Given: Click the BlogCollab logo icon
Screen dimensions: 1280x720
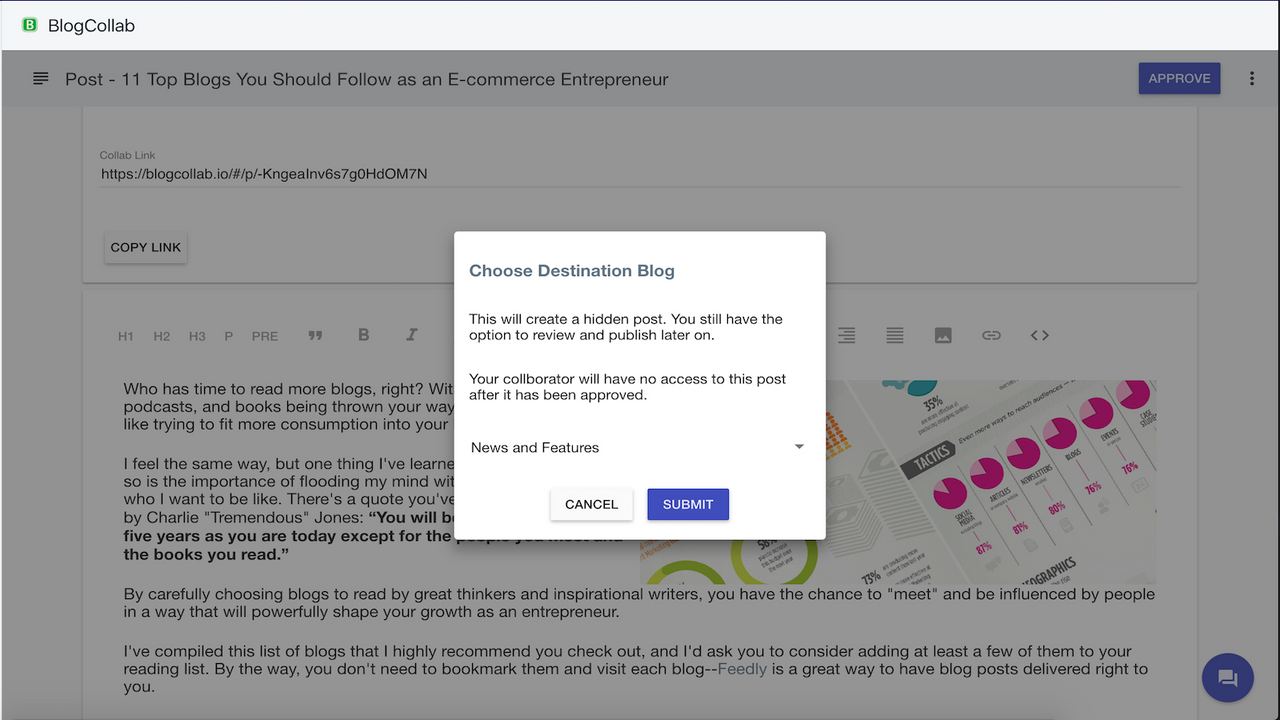Looking at the screenshot, I should [x=29, y=25].
